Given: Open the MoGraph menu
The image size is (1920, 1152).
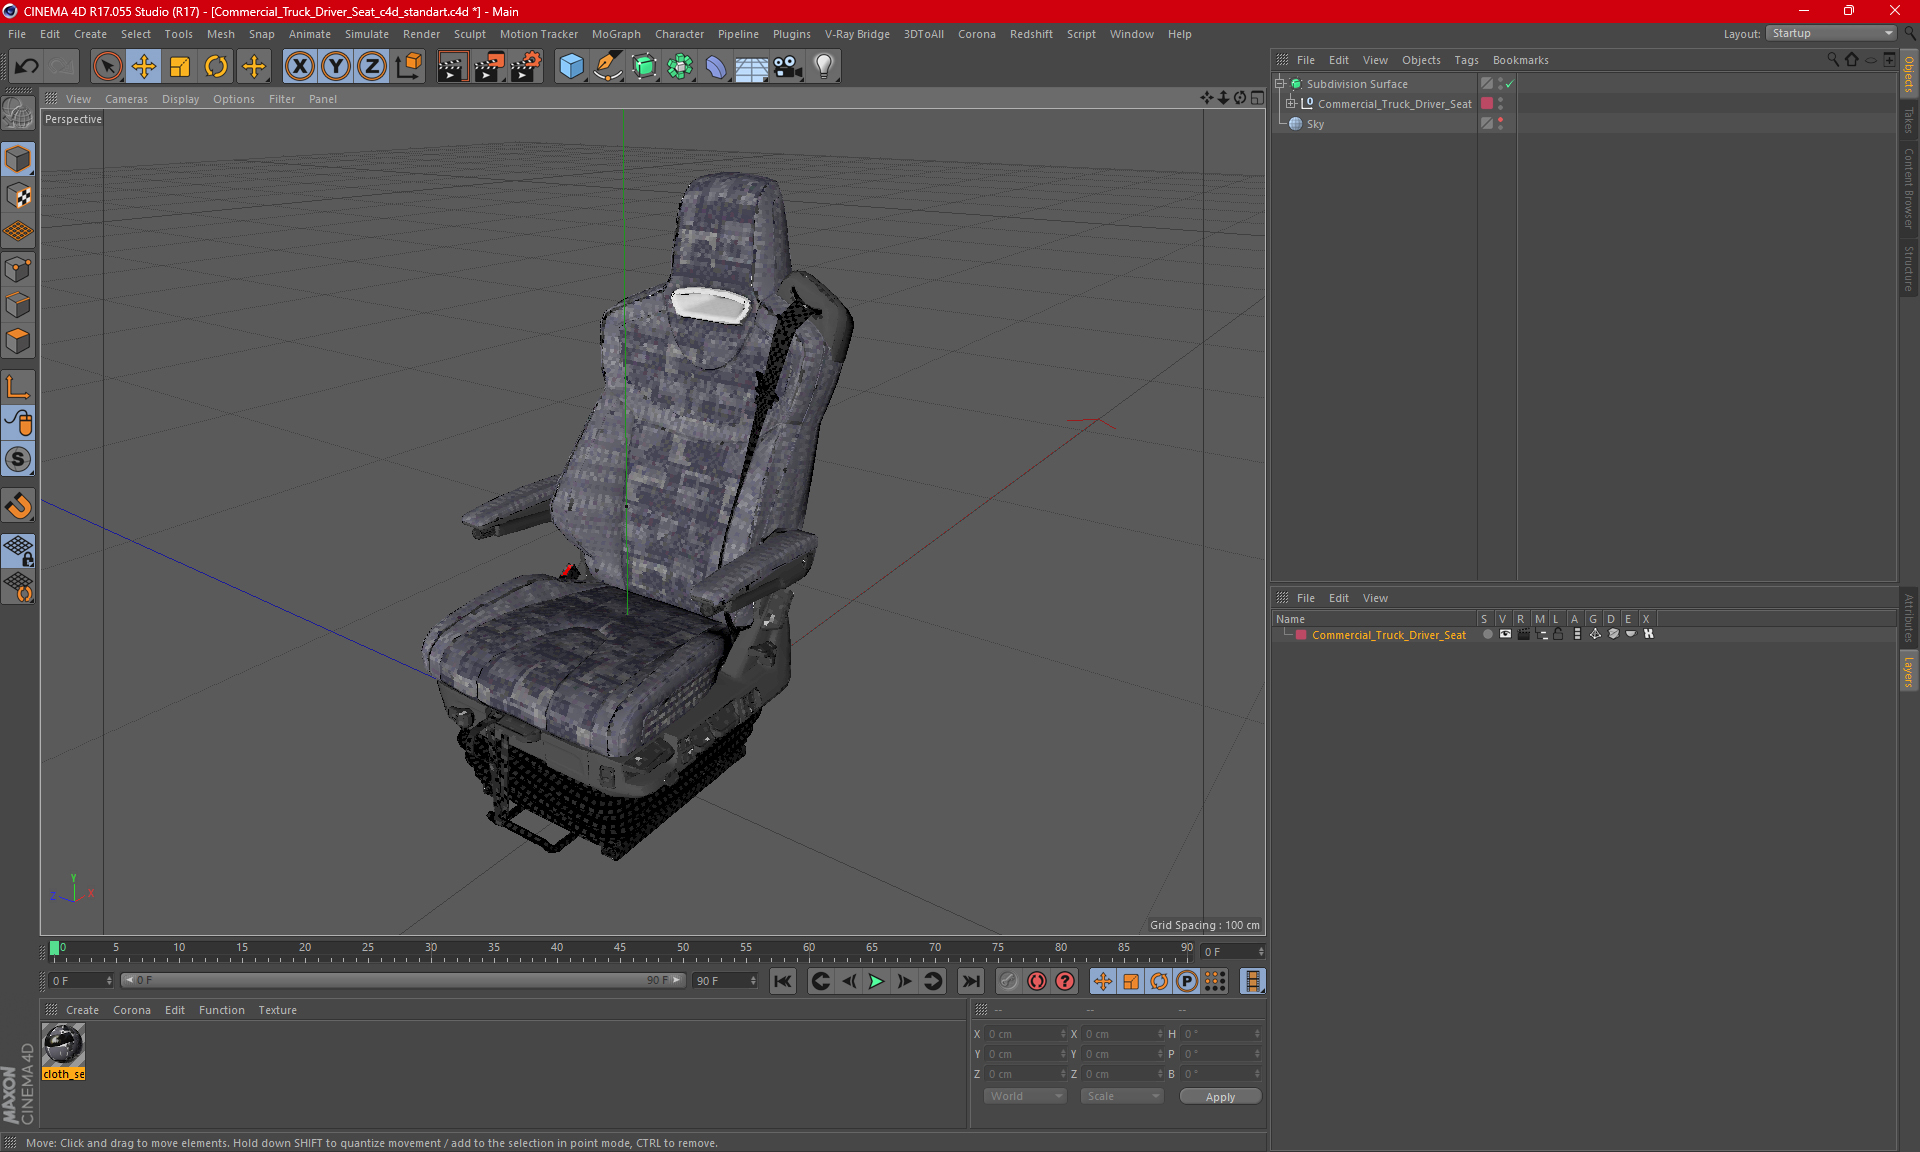Looking at the screenshot, I should coord(624,33).
